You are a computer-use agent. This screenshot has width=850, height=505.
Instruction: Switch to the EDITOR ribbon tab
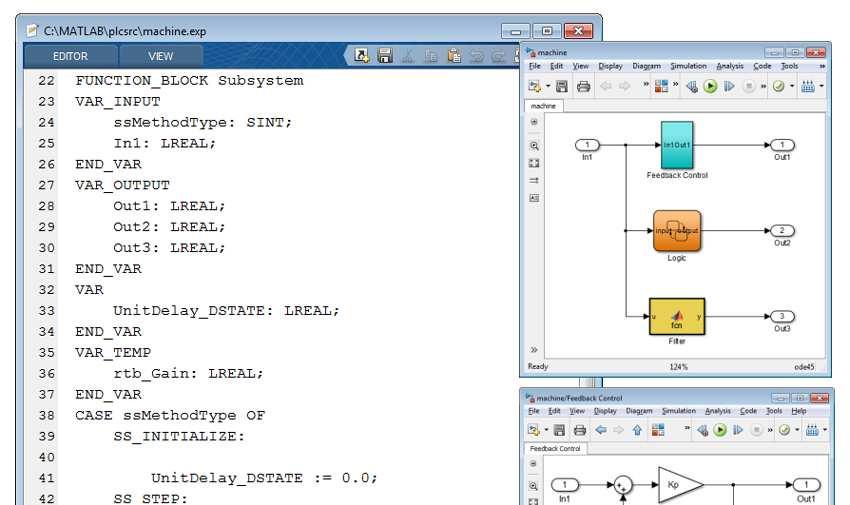coord(70,56)
